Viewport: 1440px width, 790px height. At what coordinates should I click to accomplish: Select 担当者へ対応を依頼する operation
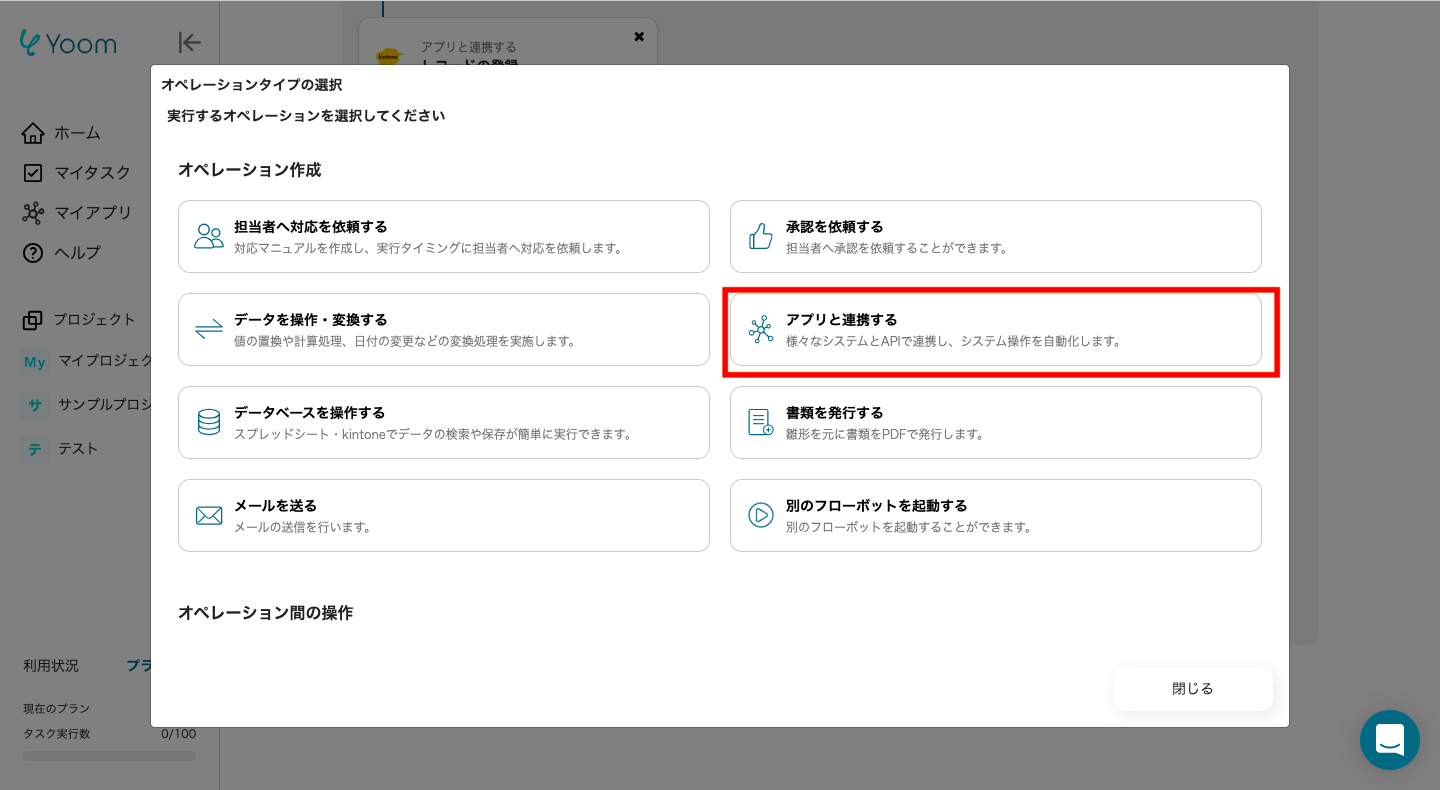[x=443, y=236]
